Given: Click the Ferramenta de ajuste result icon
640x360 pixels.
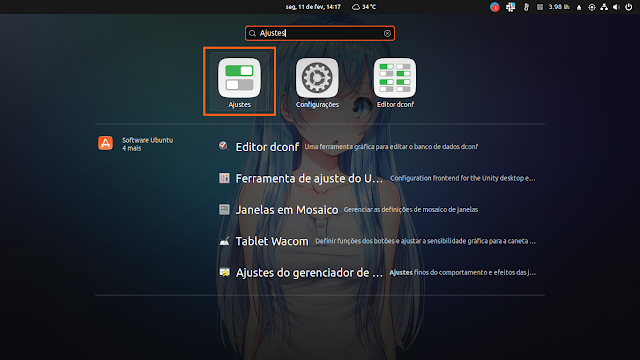Looking at the screenshot, I should click(224, 178).
